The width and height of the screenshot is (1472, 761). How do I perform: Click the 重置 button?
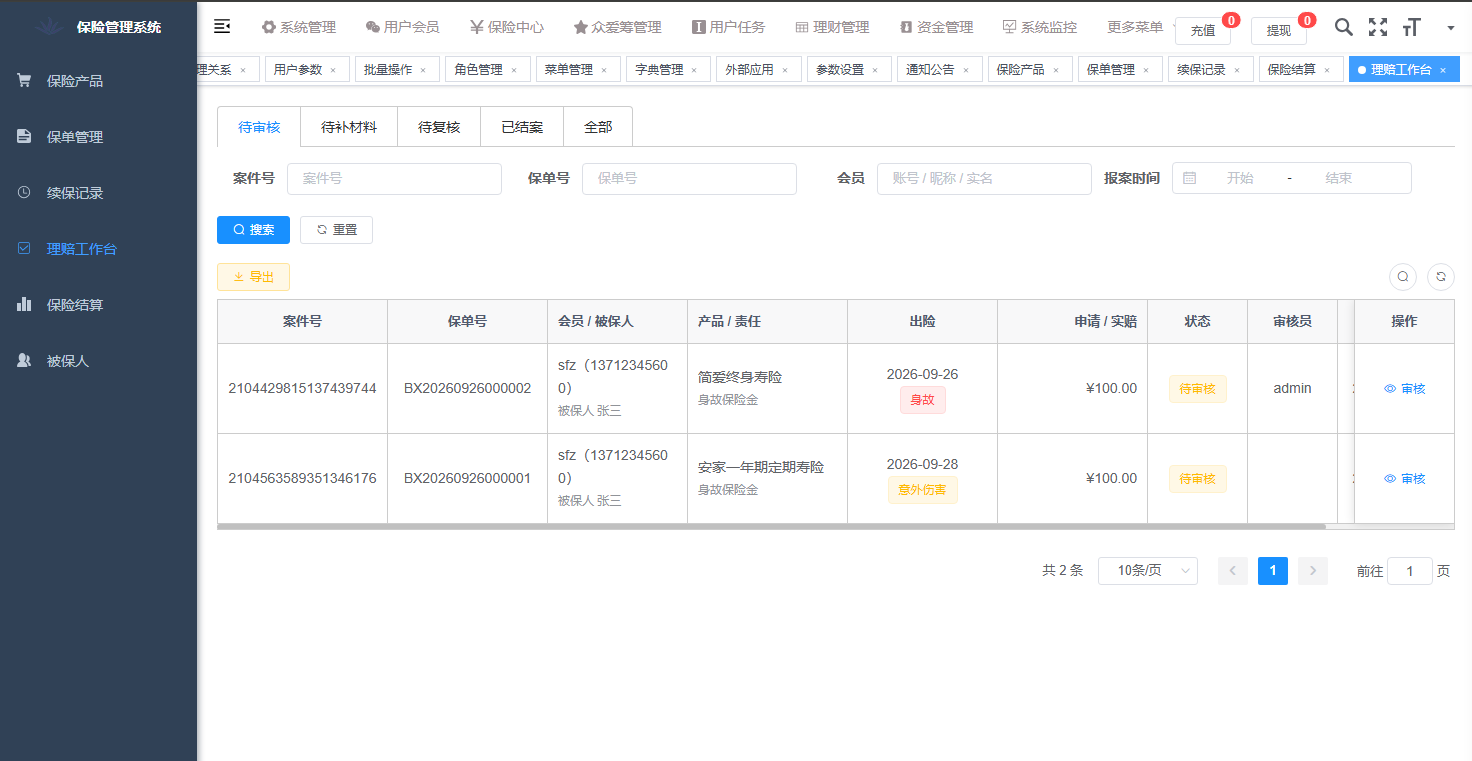coord(336,230)
